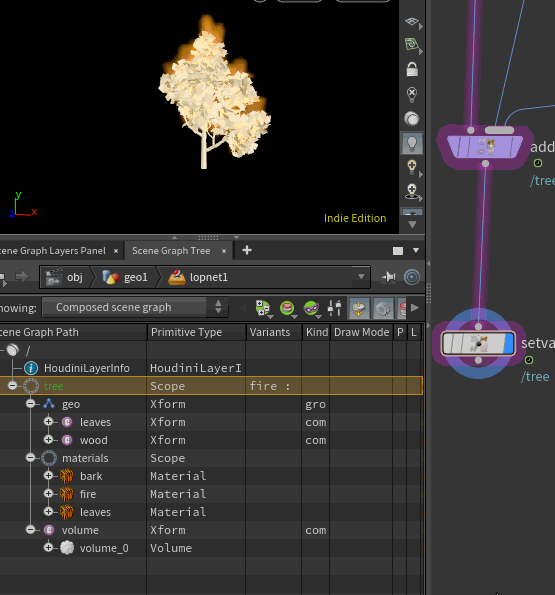Click the headlight bulb icon in viewport toolbar

click(x=412, y=143)
